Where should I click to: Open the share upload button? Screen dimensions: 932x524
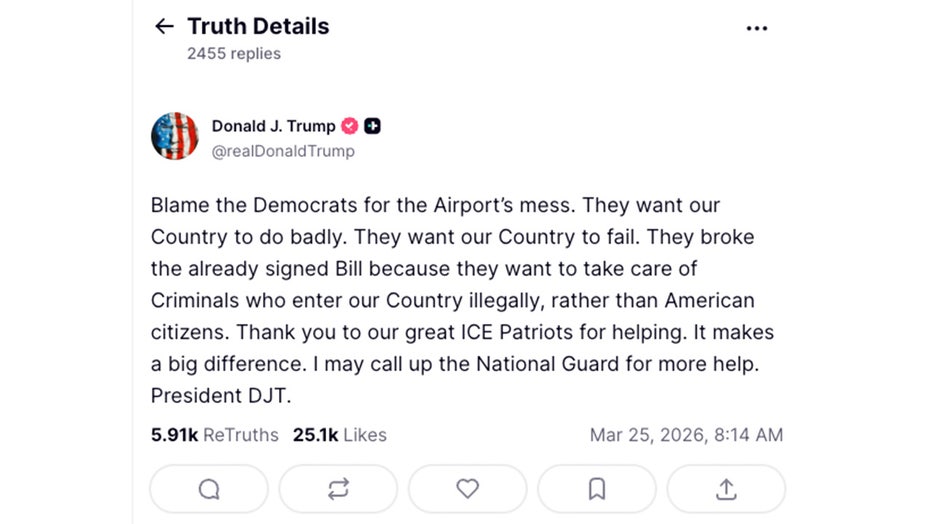726,489
